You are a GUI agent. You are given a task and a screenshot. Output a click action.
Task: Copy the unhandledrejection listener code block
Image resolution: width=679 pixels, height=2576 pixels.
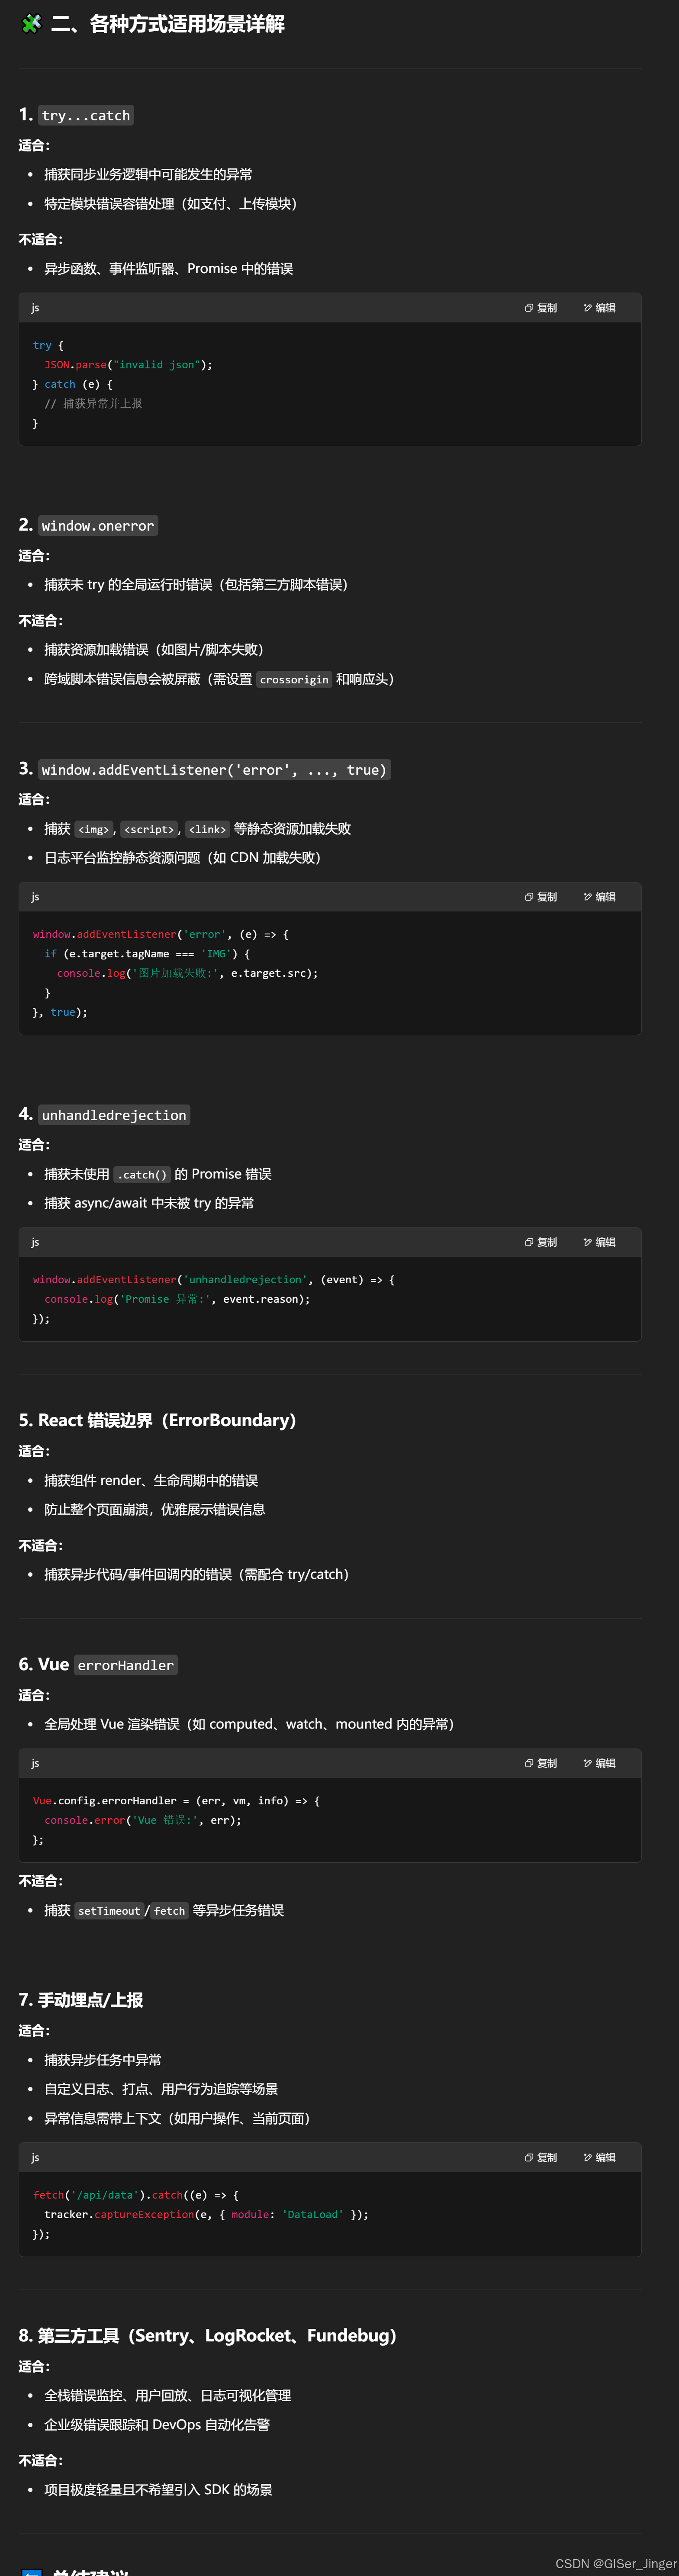(x=541, y=1242)
